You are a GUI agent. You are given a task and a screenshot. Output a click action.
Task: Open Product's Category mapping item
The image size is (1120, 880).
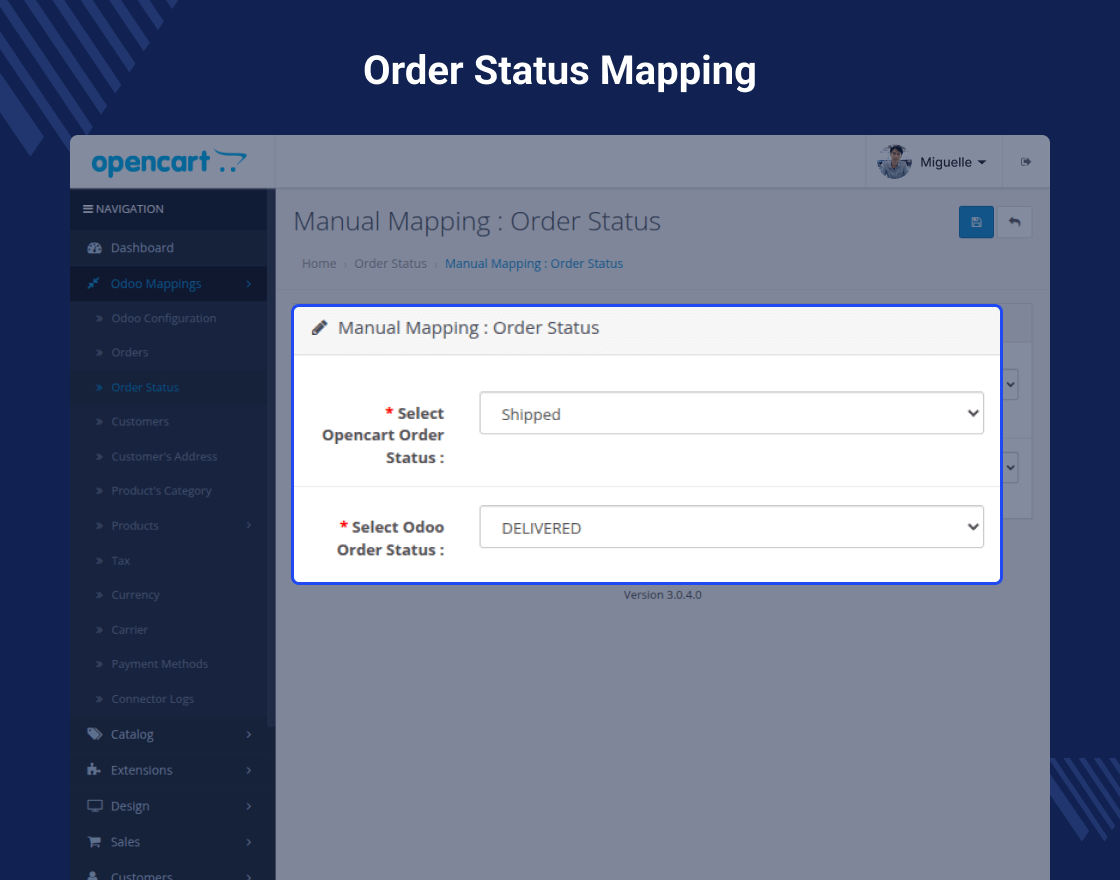(161, 491)
